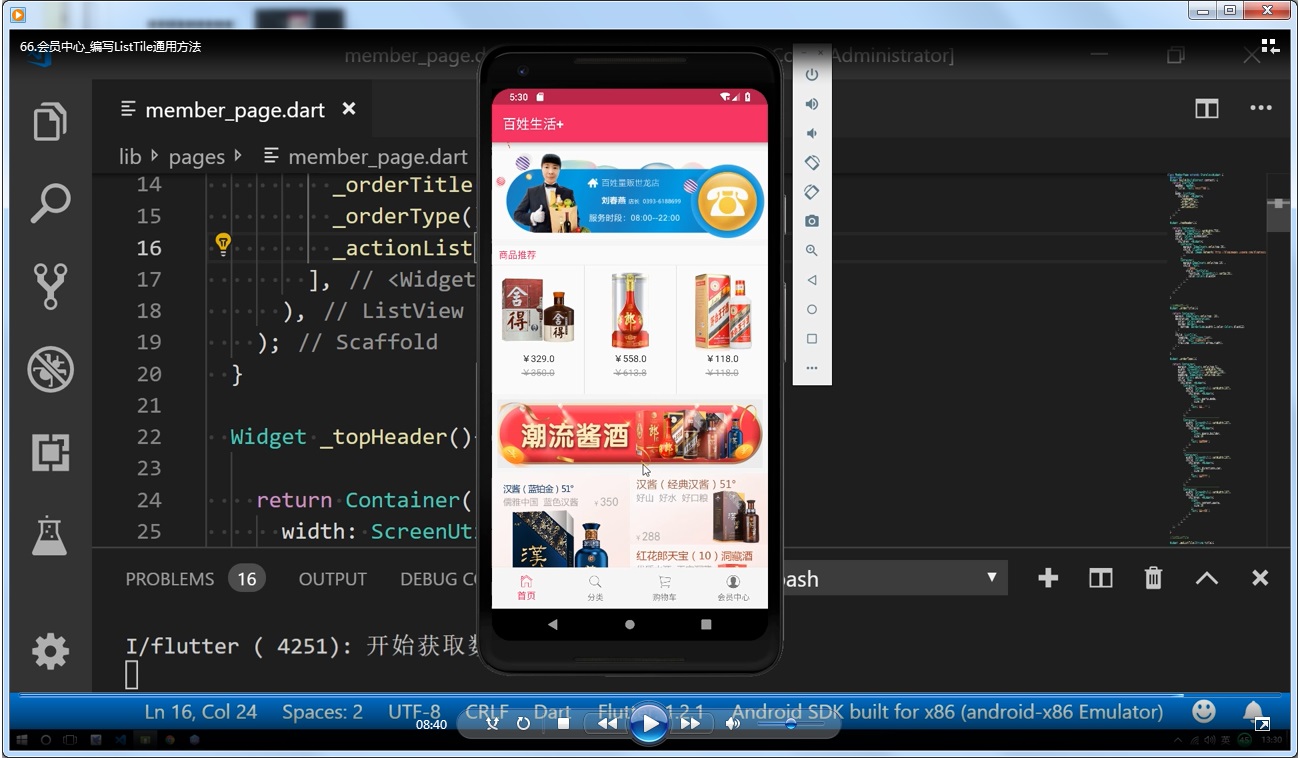1300x758 pixels.
Task: Click emulator sidebar back triangle button
Action: [x=812, y=280]
